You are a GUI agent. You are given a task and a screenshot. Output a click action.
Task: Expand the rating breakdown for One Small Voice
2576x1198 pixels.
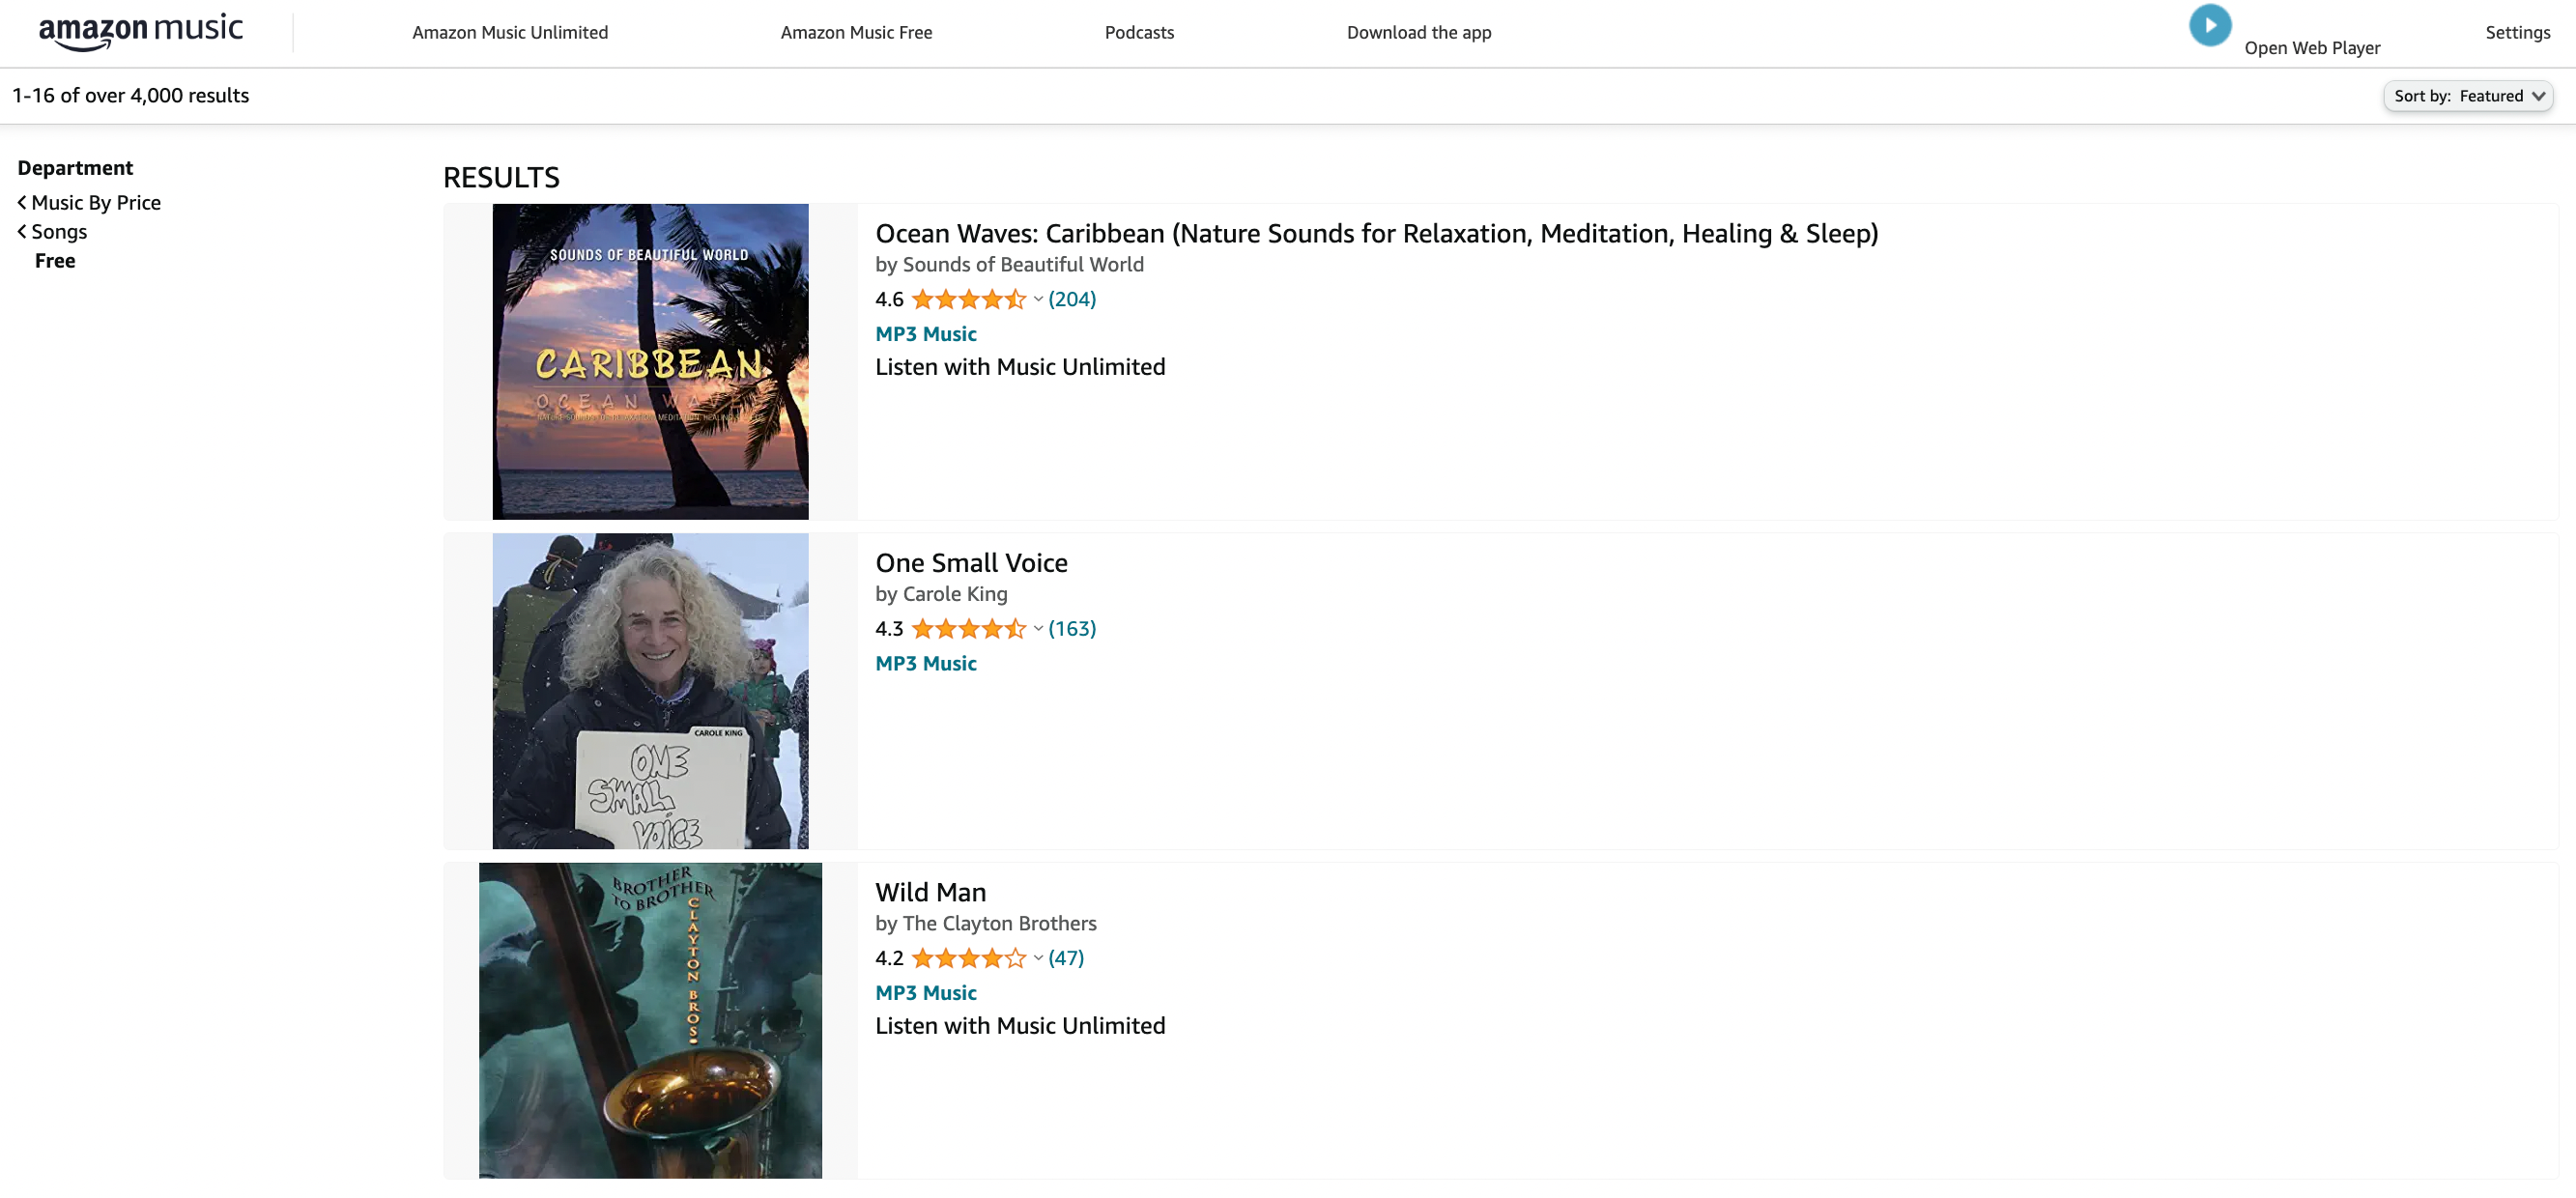tap(1037, 629)
